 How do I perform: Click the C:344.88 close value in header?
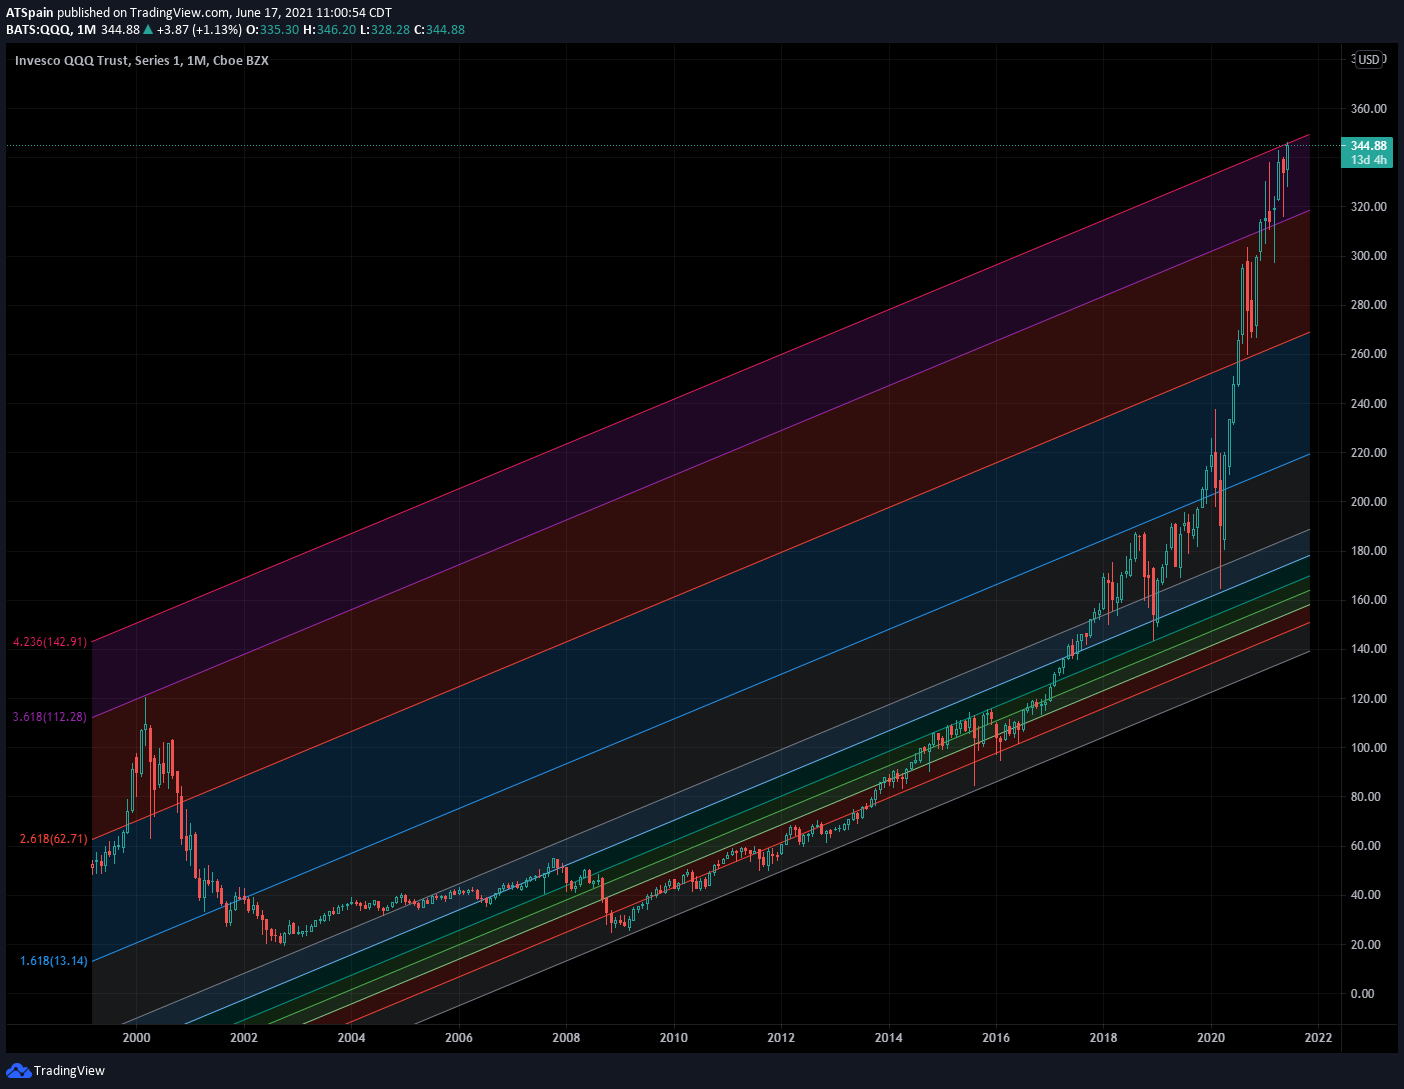click(440, 30)
